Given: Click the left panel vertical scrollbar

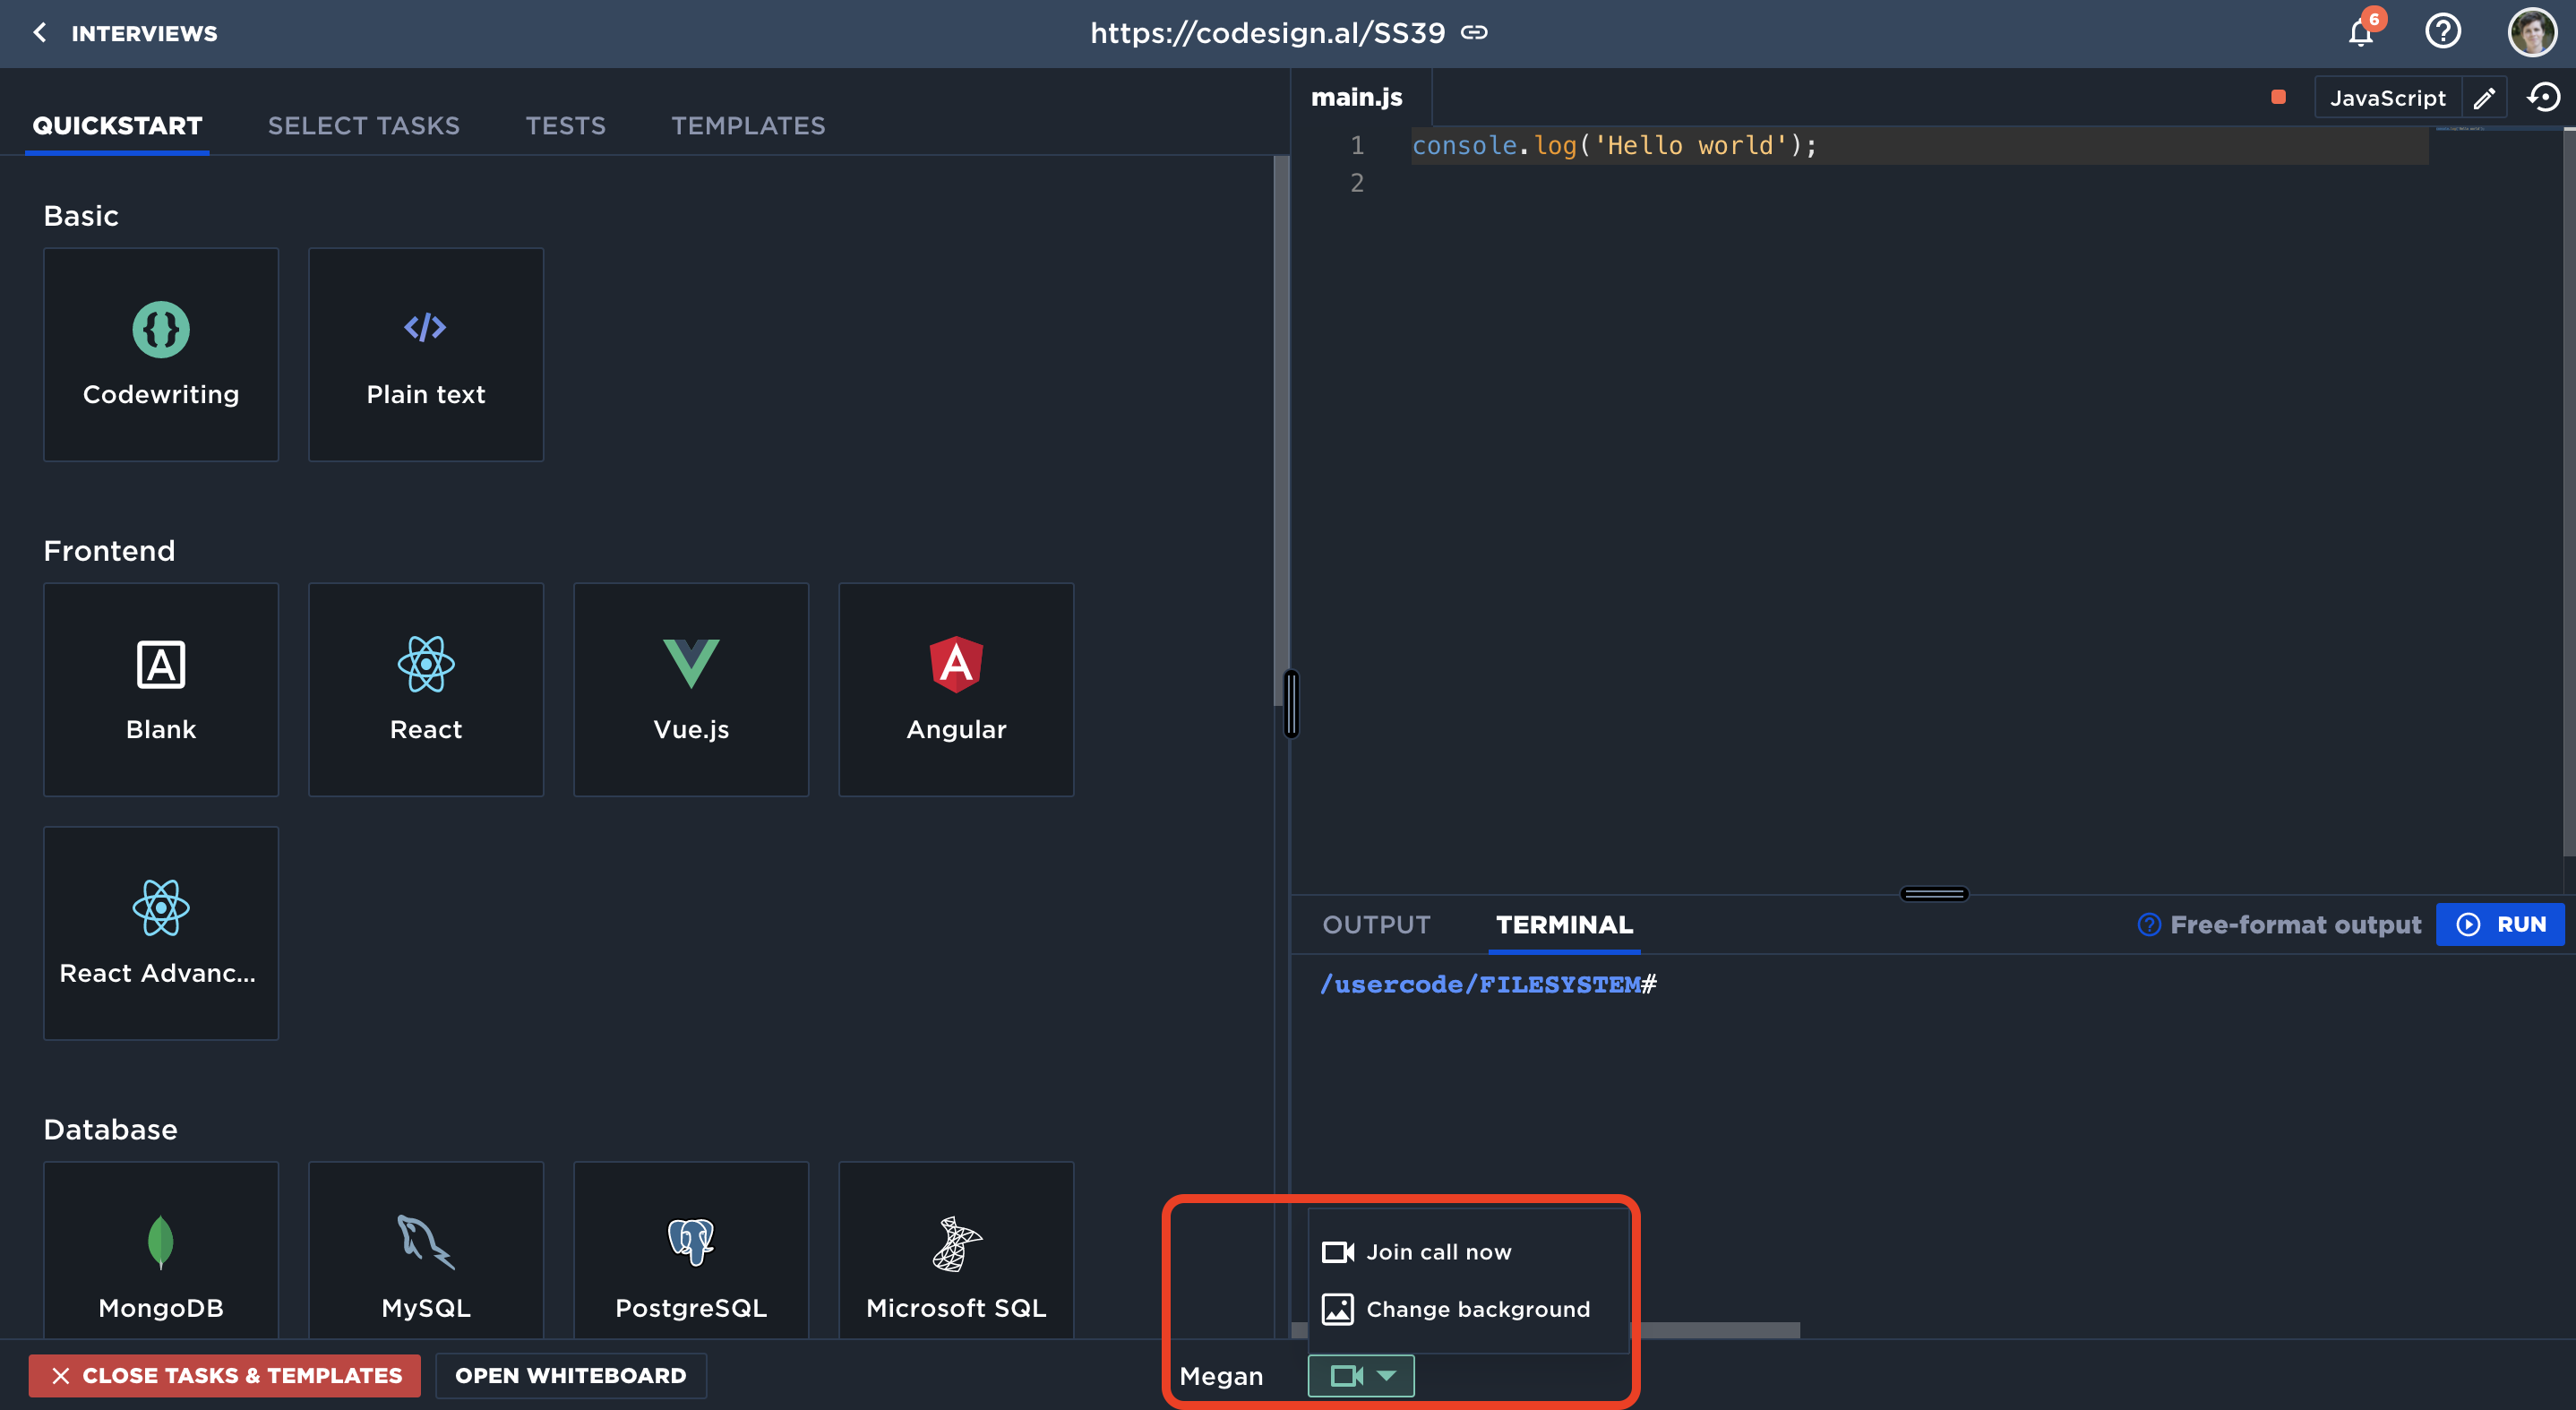Looking at the screenshot, I should tap(1281, 430).
